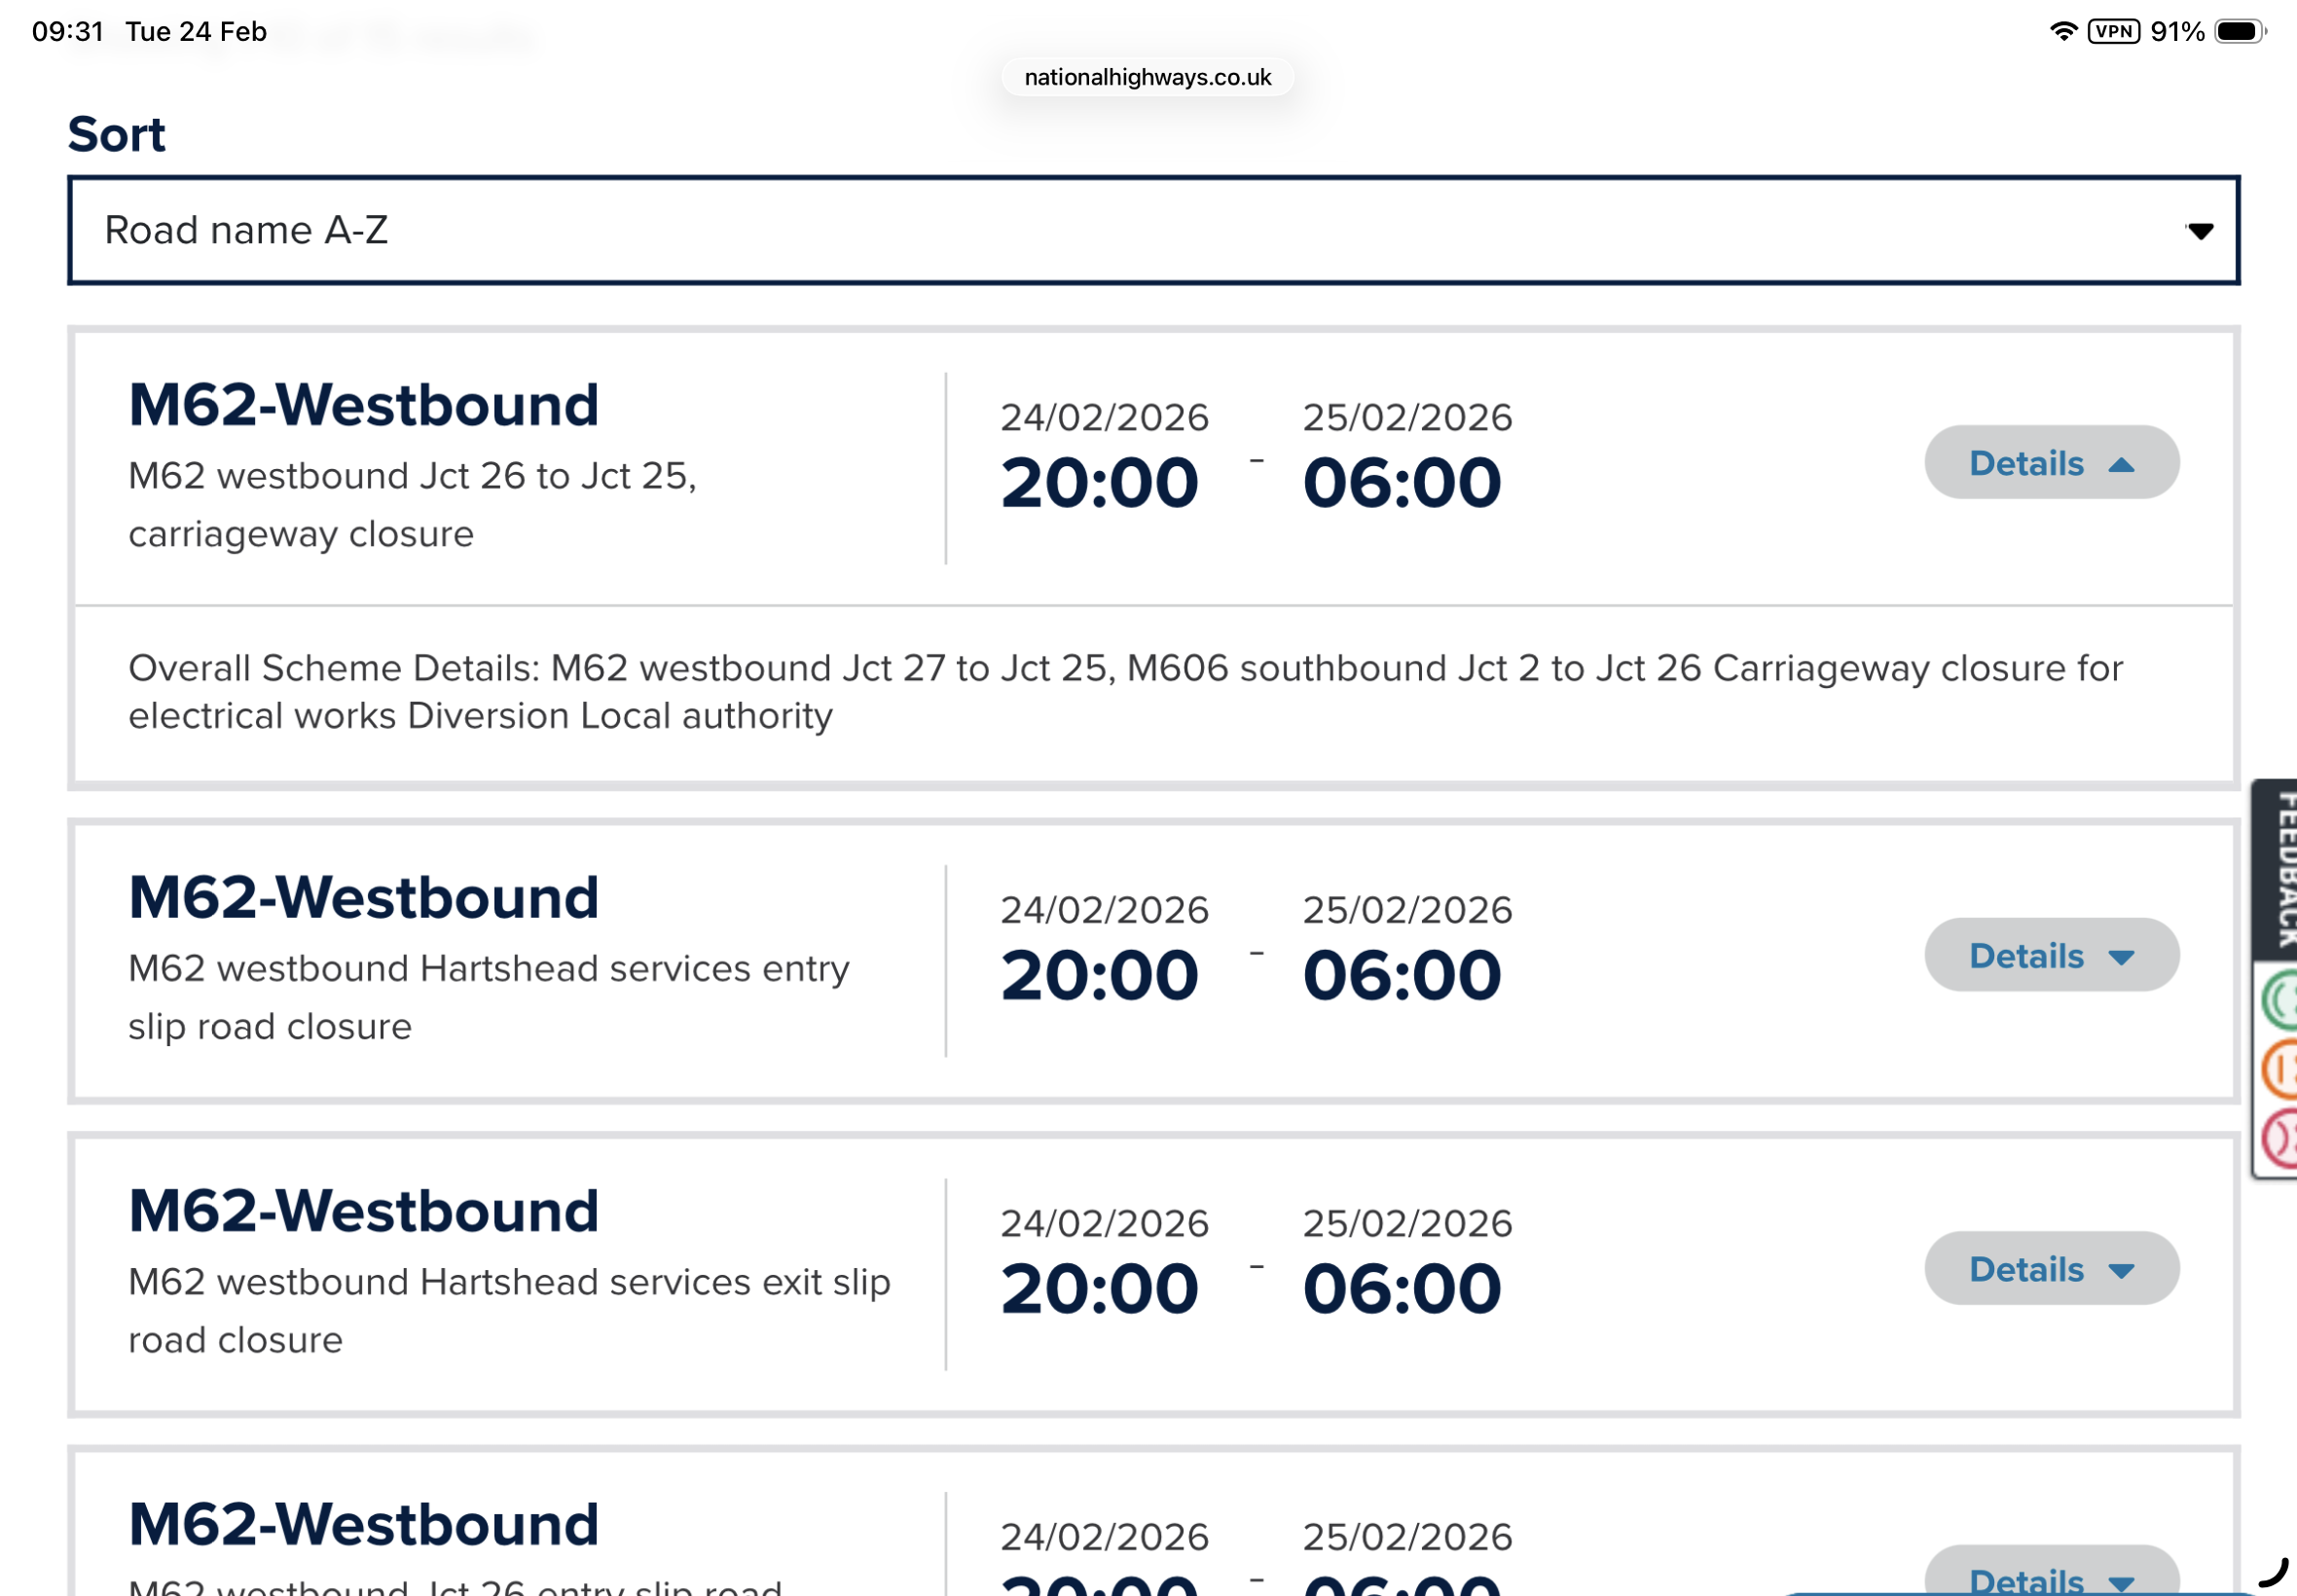Select the red unhappy feedback face icon
Viewport: 2297px width, 1596px height.
2280,1138
